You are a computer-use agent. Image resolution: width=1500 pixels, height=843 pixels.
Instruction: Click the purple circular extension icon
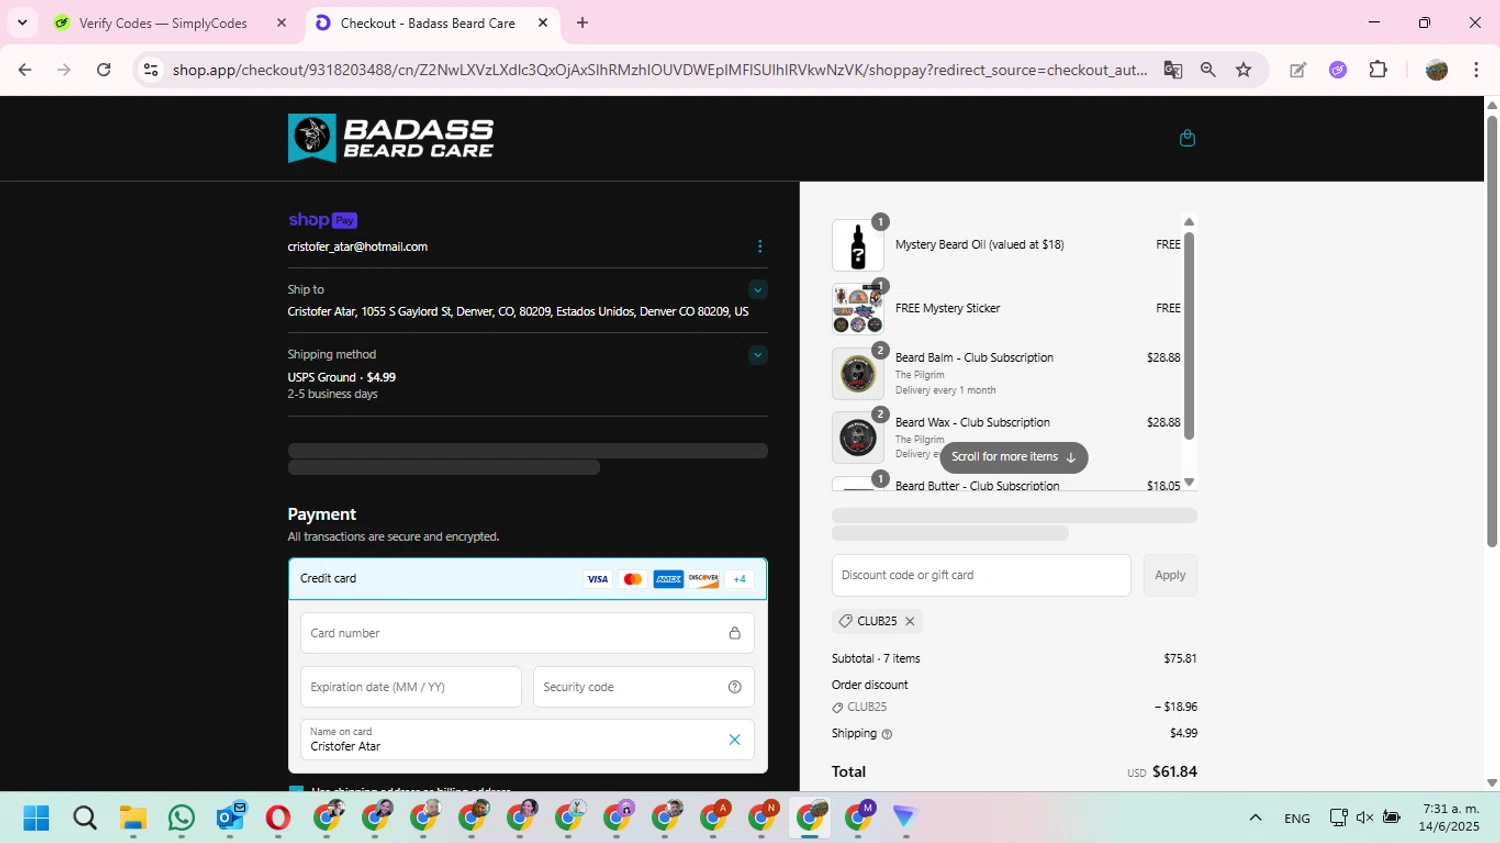click(1338, 70)
